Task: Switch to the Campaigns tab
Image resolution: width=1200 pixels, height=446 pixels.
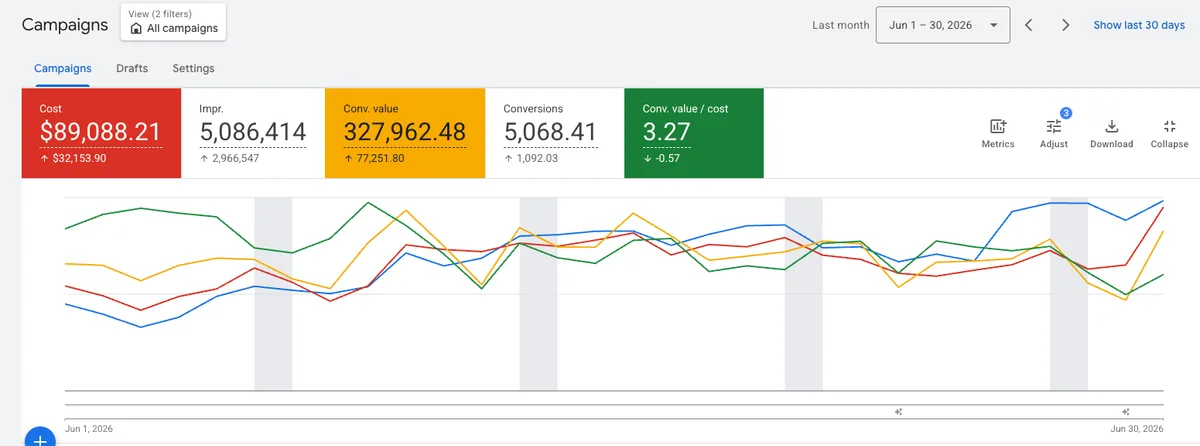Action: coord(63,68)
